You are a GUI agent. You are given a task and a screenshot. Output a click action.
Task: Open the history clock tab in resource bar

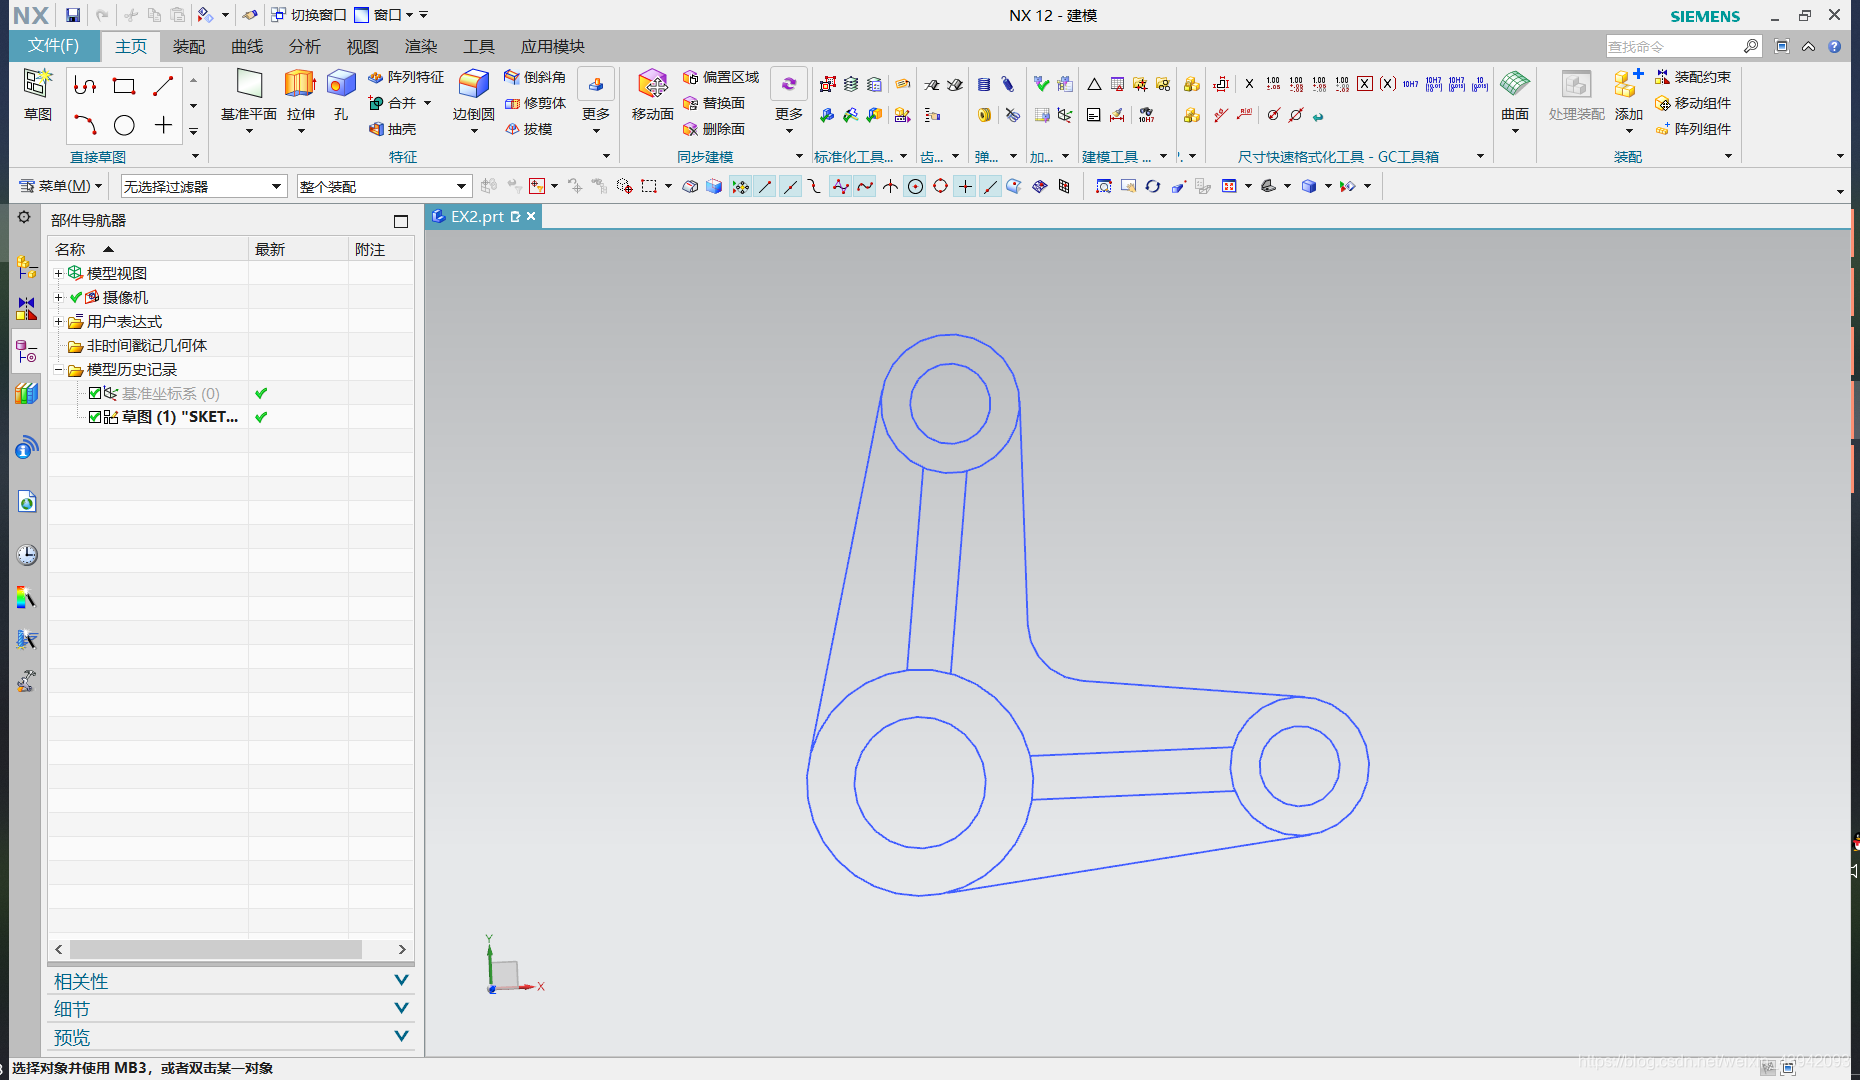27,555
